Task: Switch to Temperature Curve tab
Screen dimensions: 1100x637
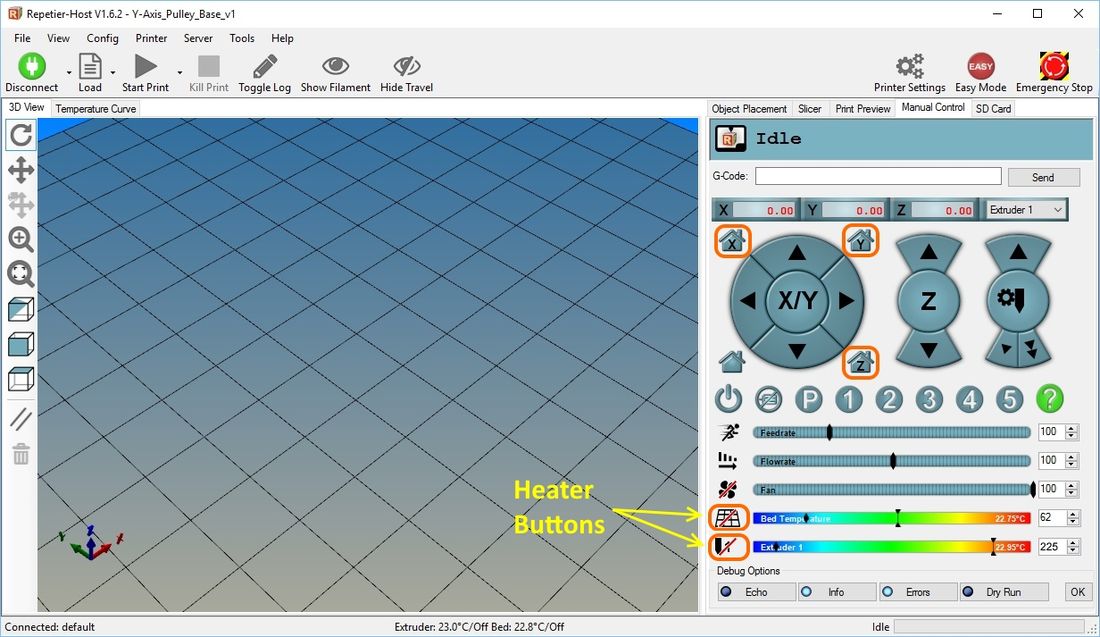Action: coord(95,109)
